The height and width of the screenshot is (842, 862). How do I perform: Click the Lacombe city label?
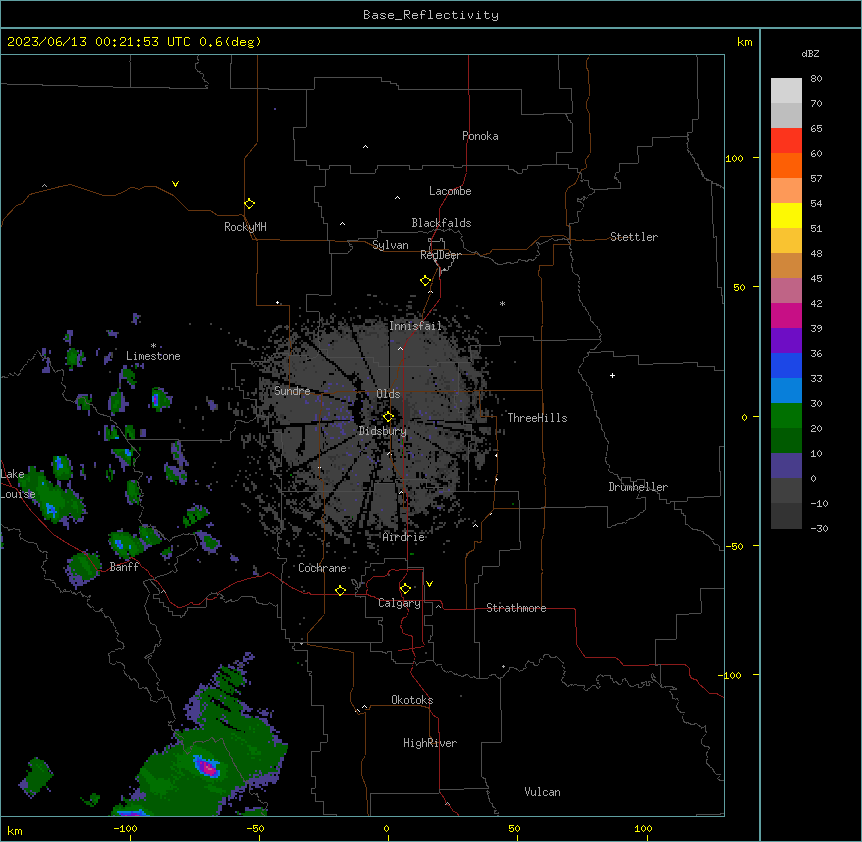450,191
